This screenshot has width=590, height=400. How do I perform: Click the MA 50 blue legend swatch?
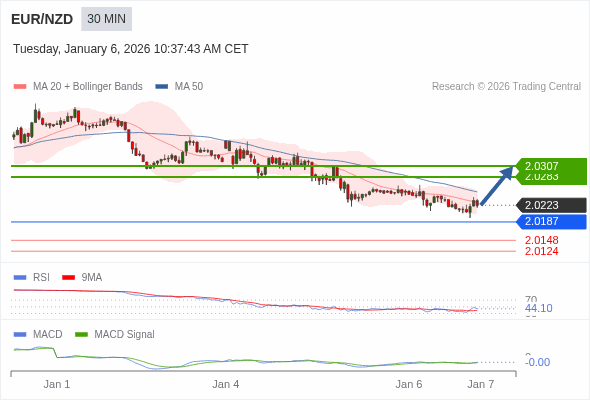(161, 87)
